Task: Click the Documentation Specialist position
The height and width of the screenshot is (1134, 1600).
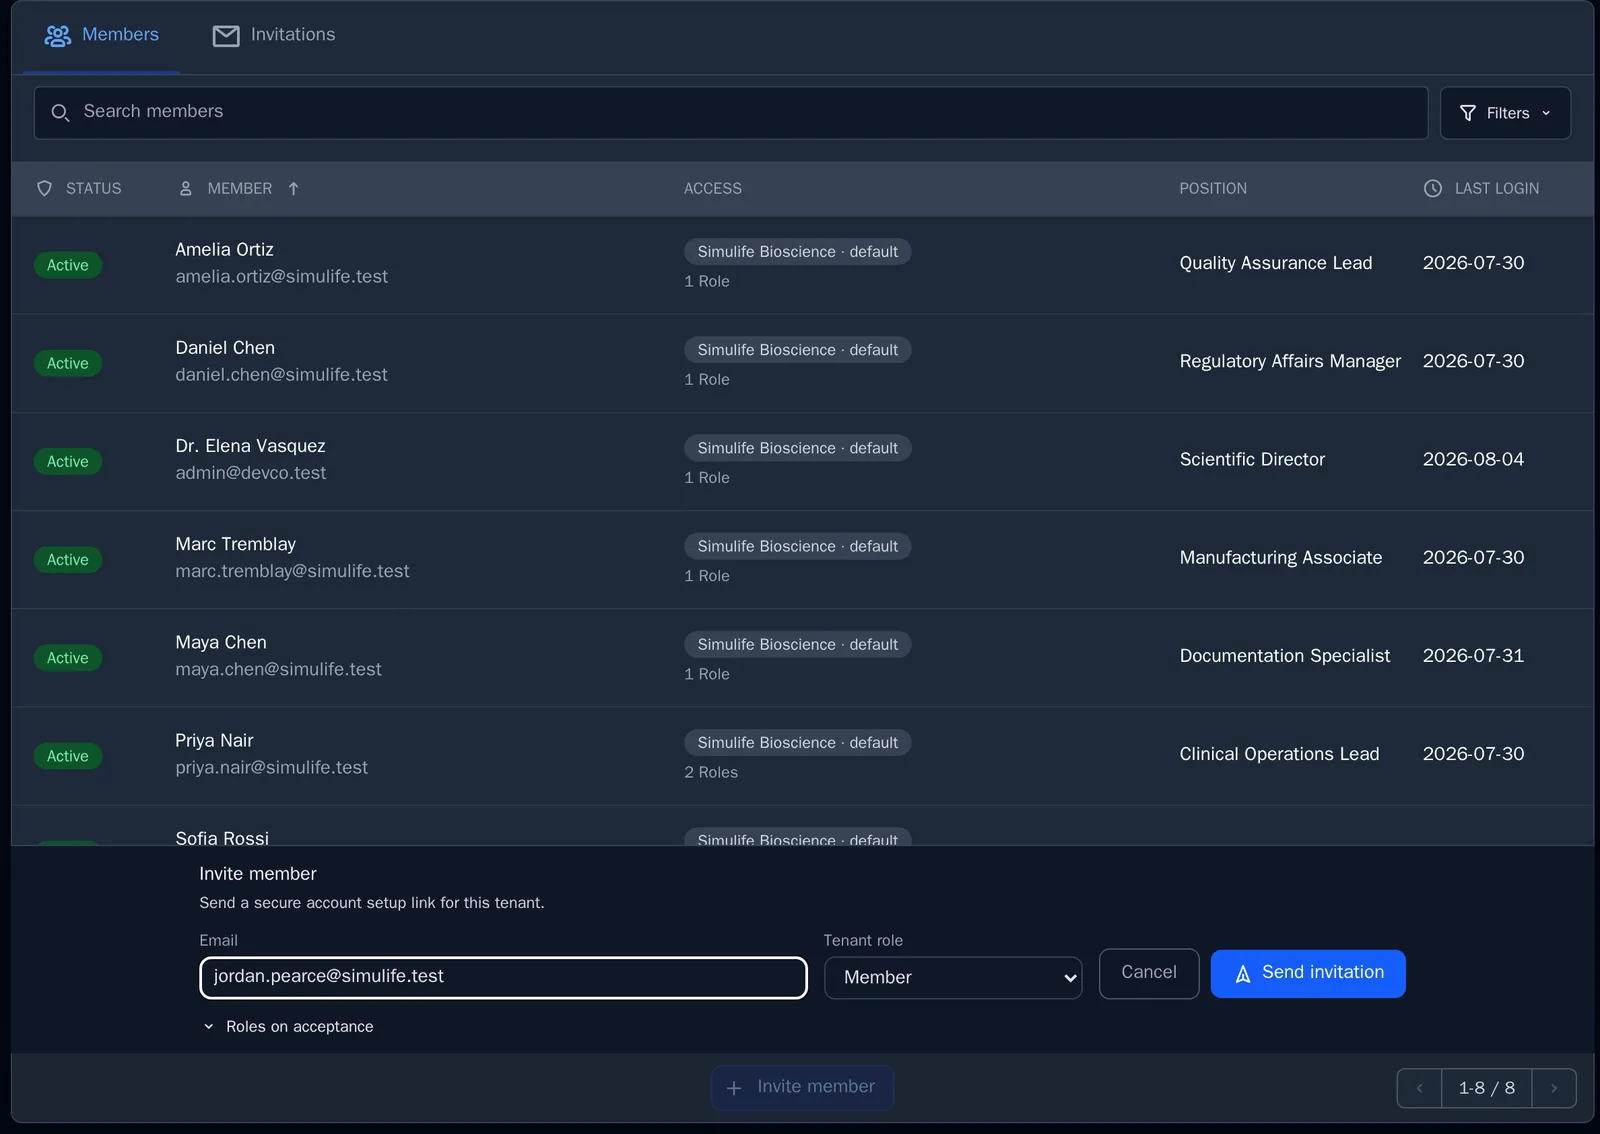Action: pyautogui.click(x=1284, y=656)
